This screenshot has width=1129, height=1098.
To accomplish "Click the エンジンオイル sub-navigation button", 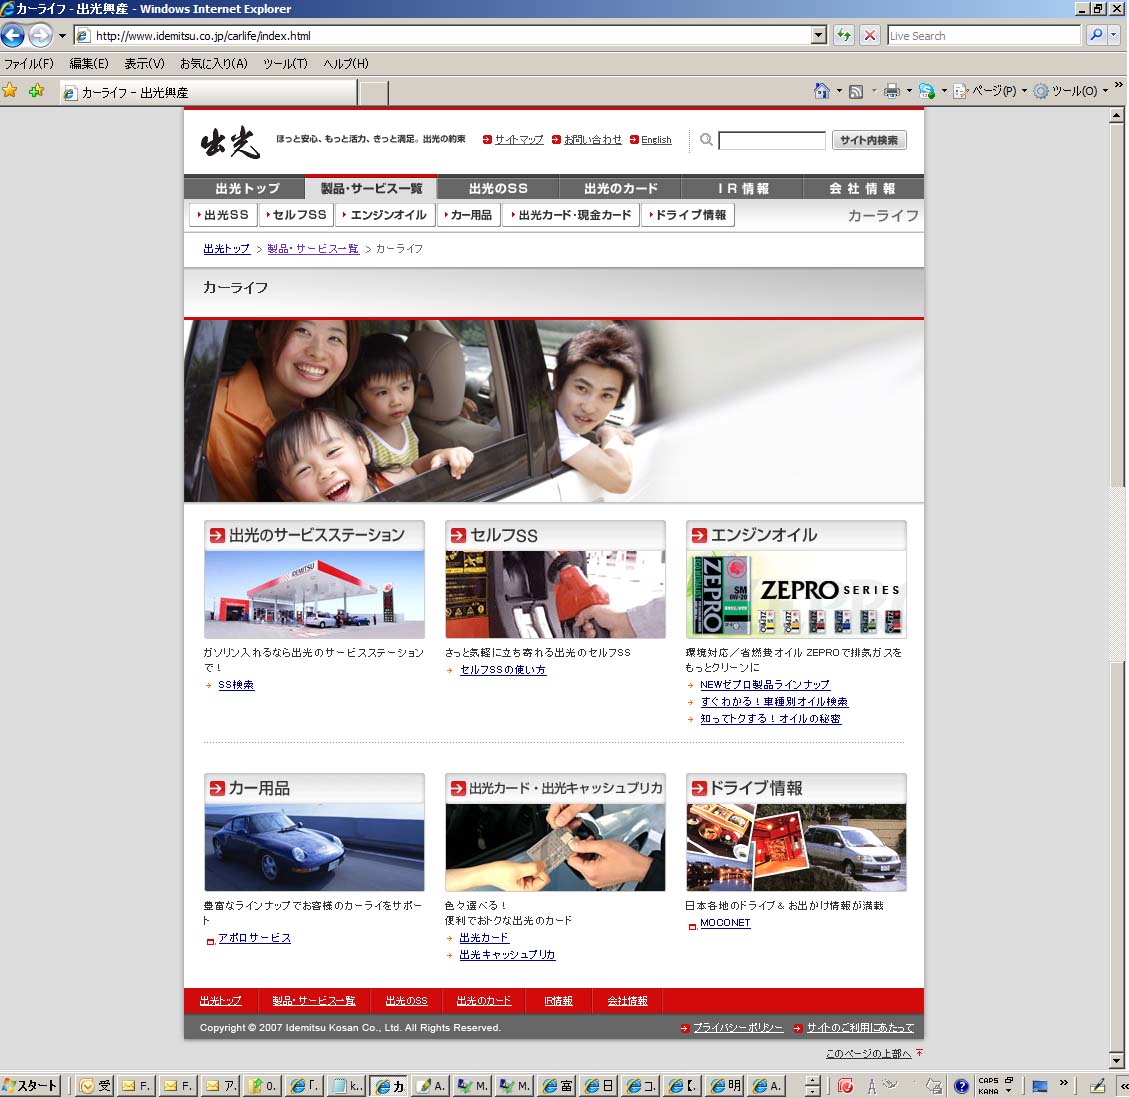I will [x=384, y=215].
